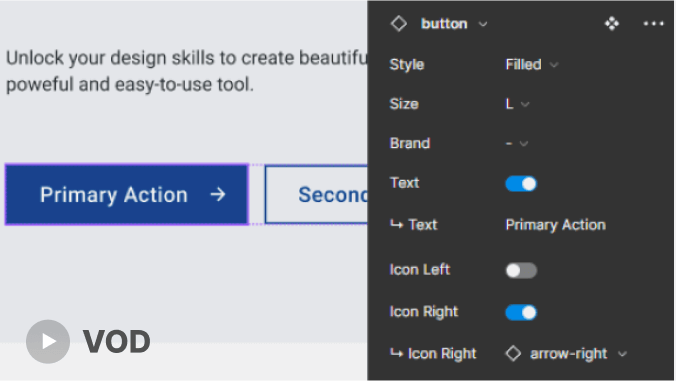Click the Unlock your design skills paragraph
Viewport: 676px width, 381px height.
tap(186, 71)
